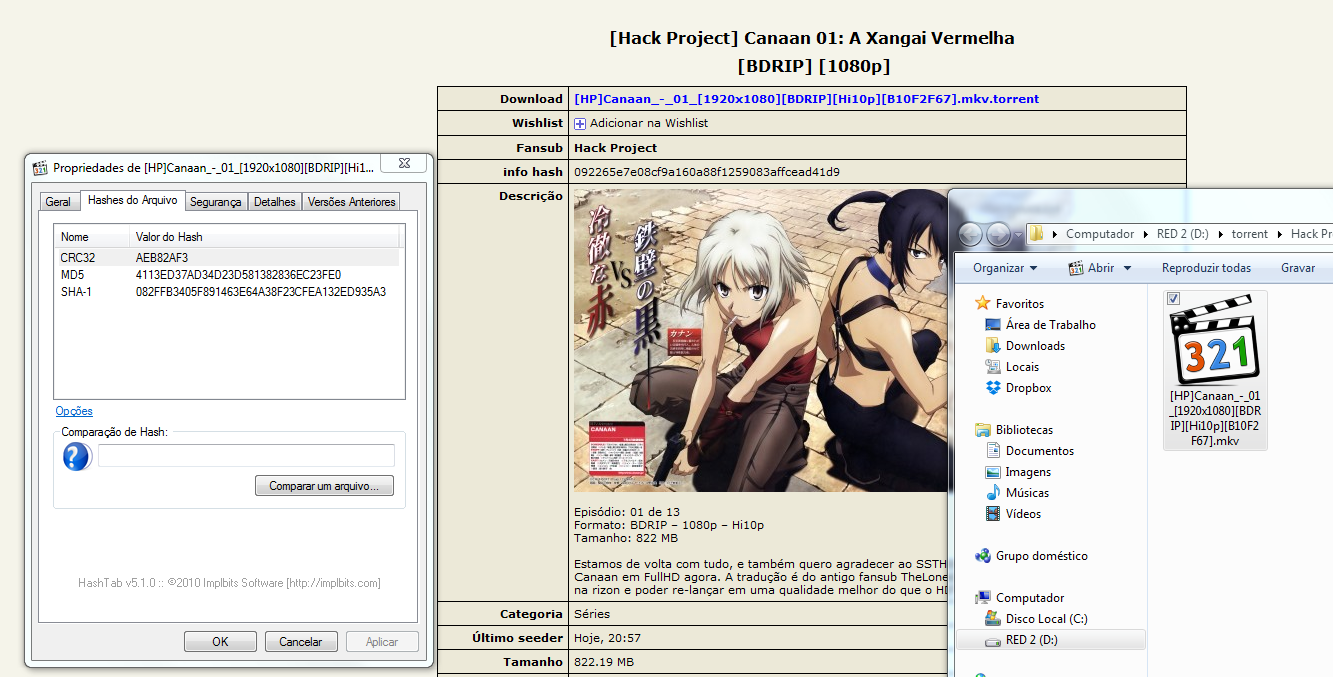Switch to the Geral tab
Screen dimensions: 1333x677
coord(58,202)
